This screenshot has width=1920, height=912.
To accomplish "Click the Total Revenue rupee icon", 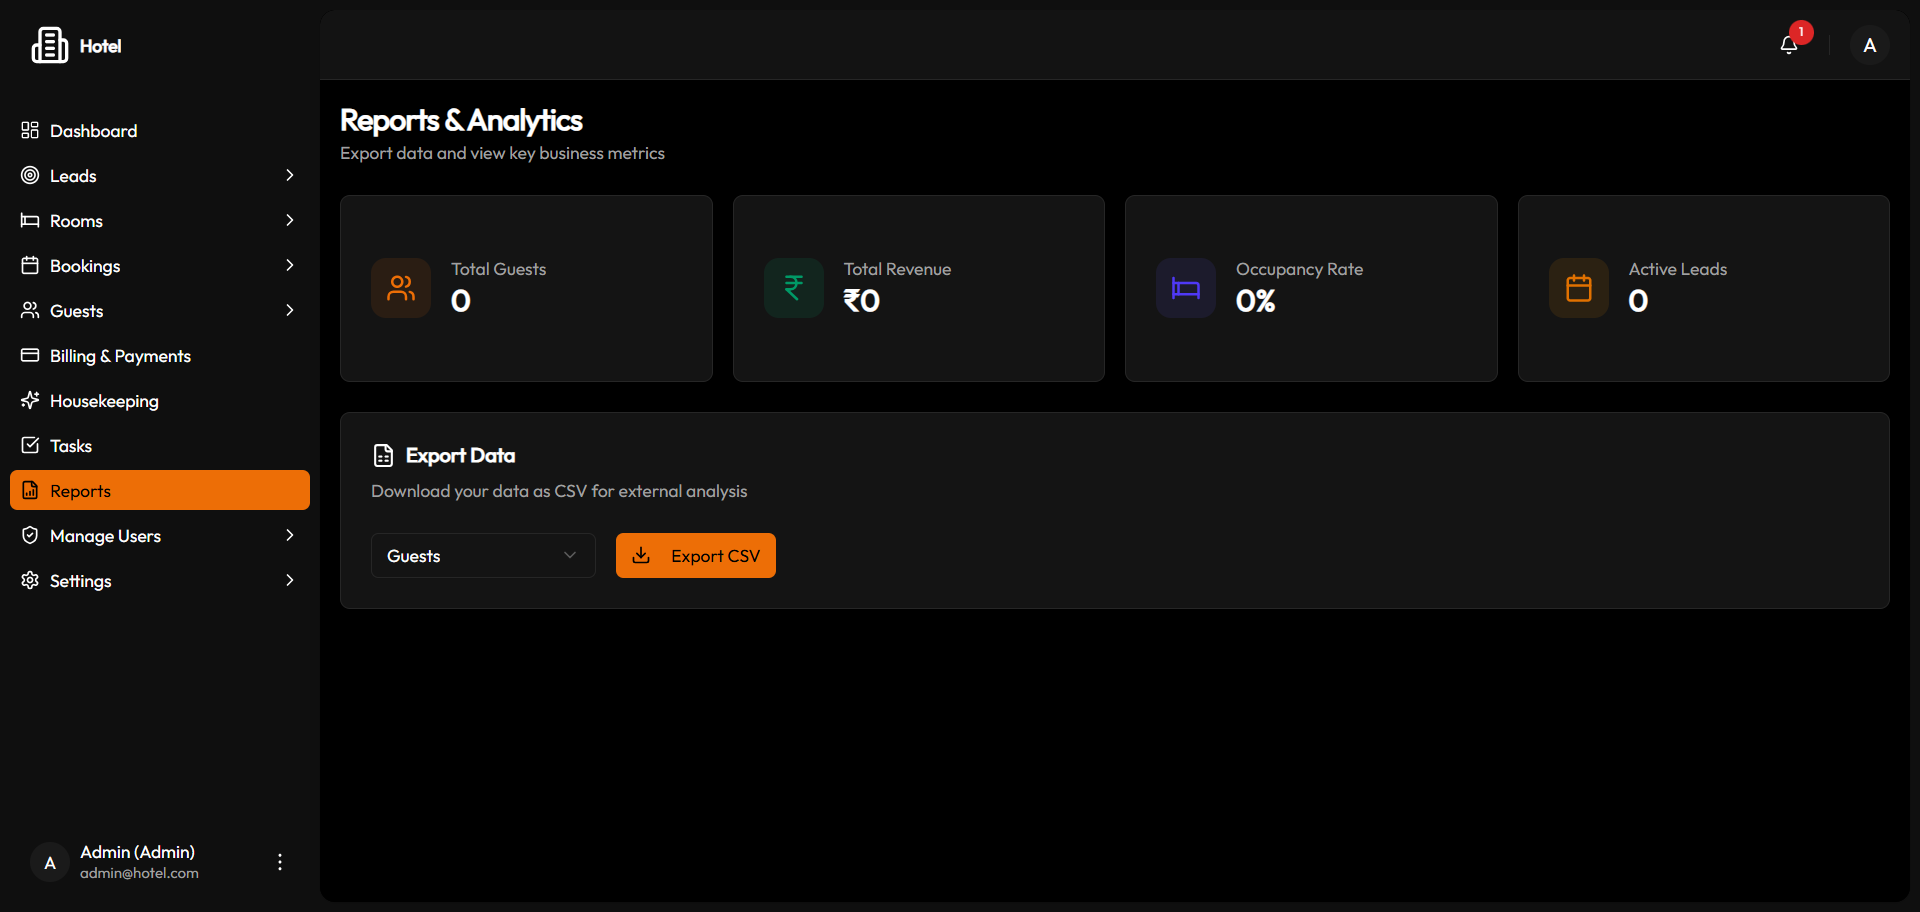I will point(793,288).
